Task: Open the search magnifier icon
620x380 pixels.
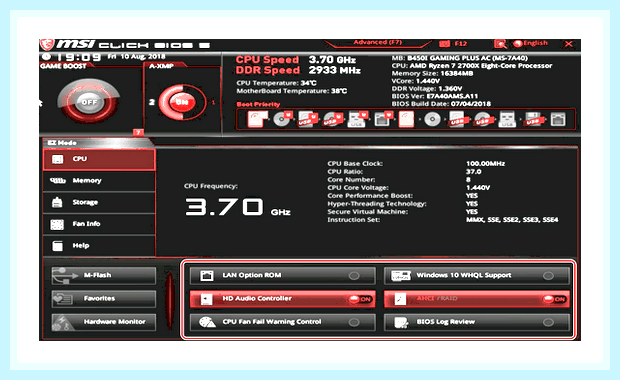Action: 500,44
